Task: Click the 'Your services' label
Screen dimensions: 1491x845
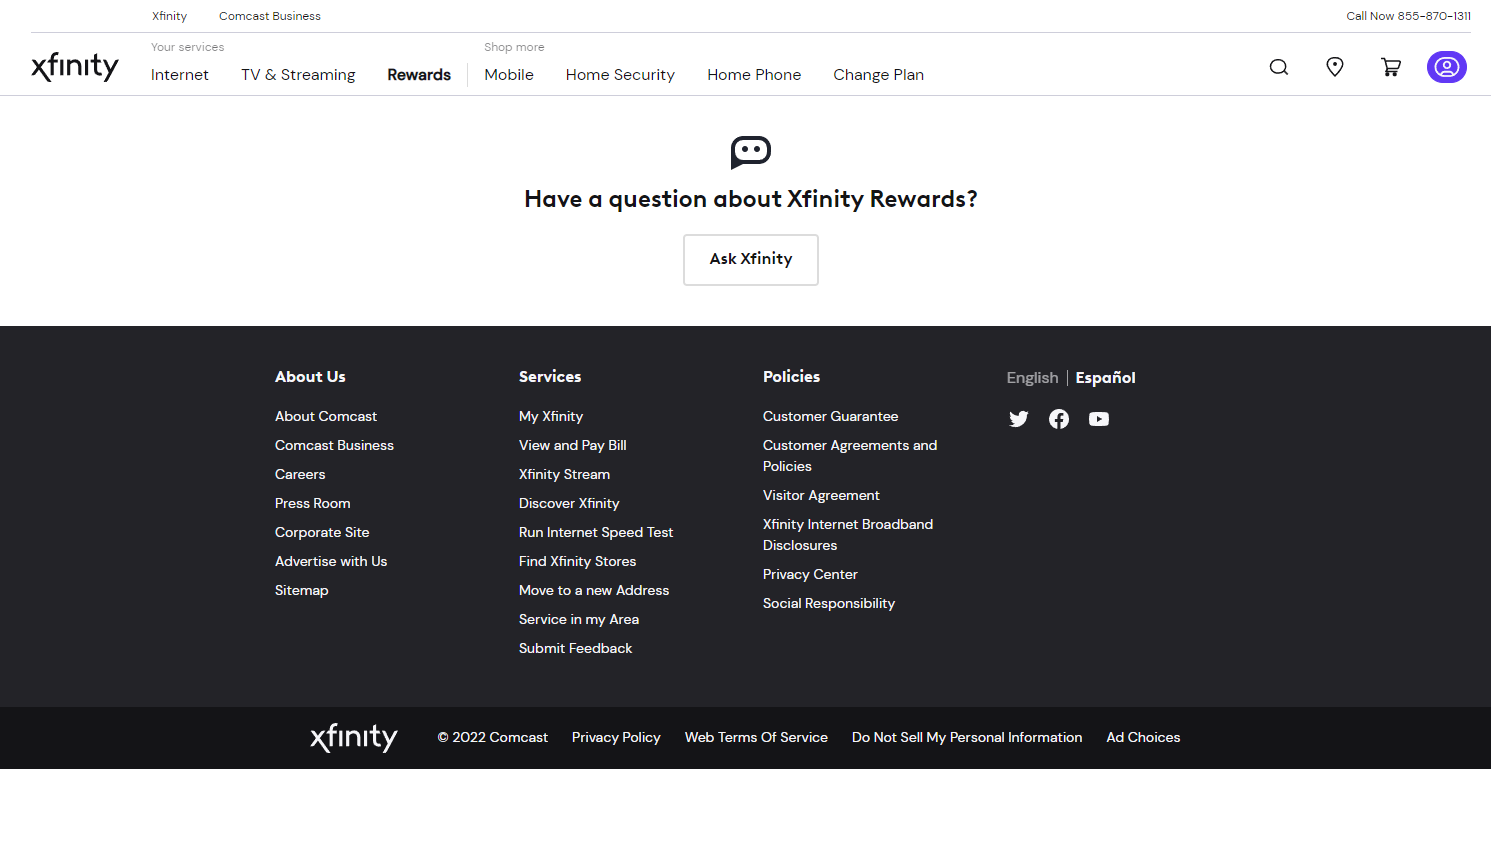Action: point(188,47)
